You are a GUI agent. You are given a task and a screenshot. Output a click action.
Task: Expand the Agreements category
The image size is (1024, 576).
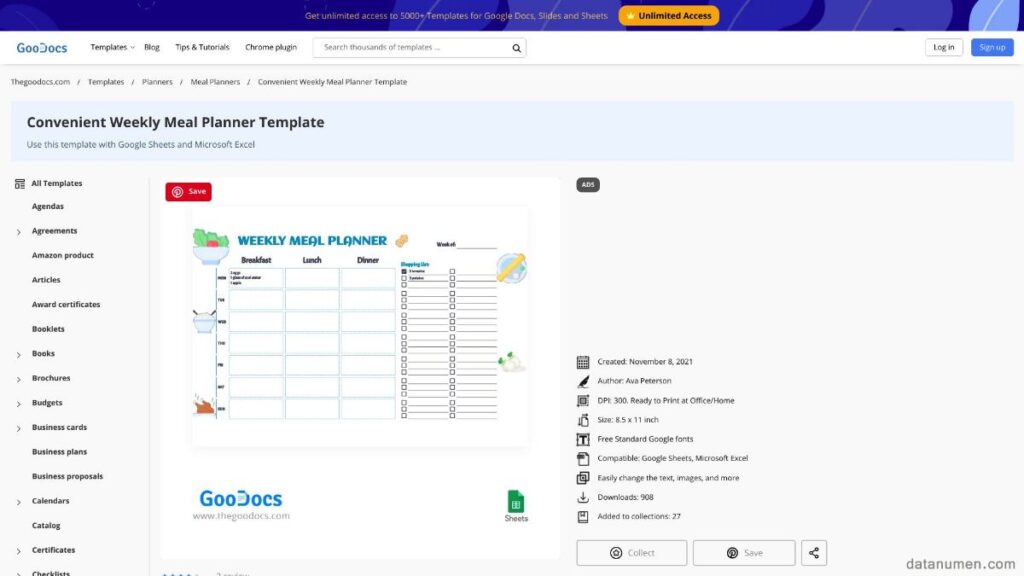(19, 232)
